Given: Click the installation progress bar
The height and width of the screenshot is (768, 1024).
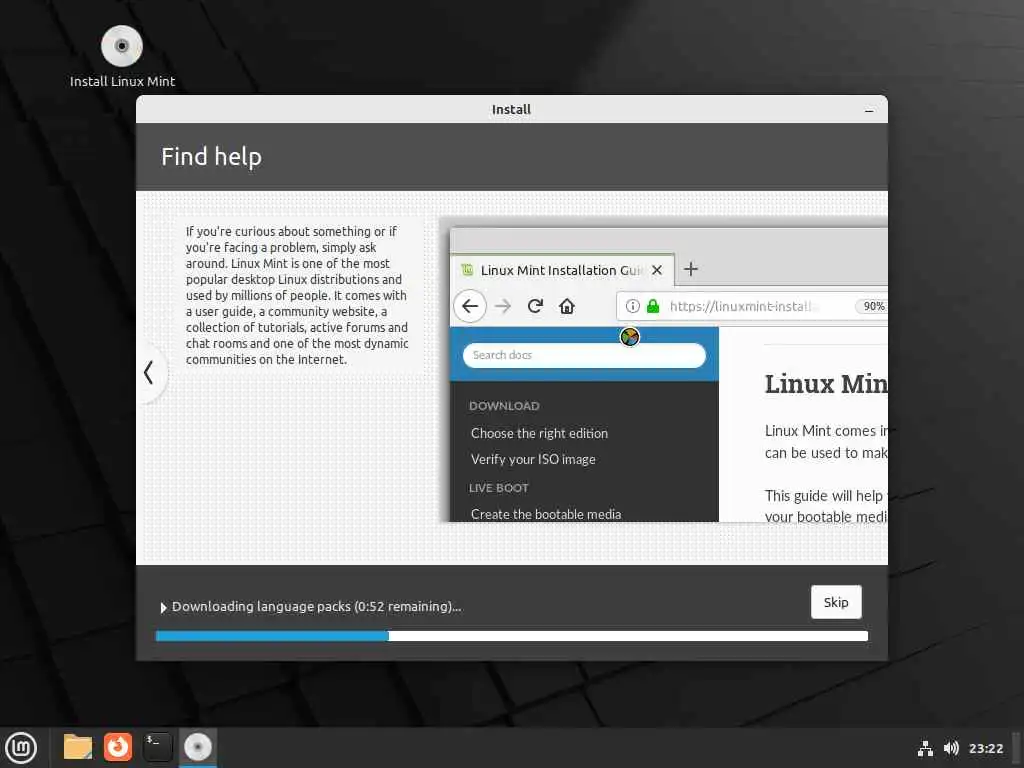Looking at the screenshot, I should pyautogui.click(x=511, y=636).
